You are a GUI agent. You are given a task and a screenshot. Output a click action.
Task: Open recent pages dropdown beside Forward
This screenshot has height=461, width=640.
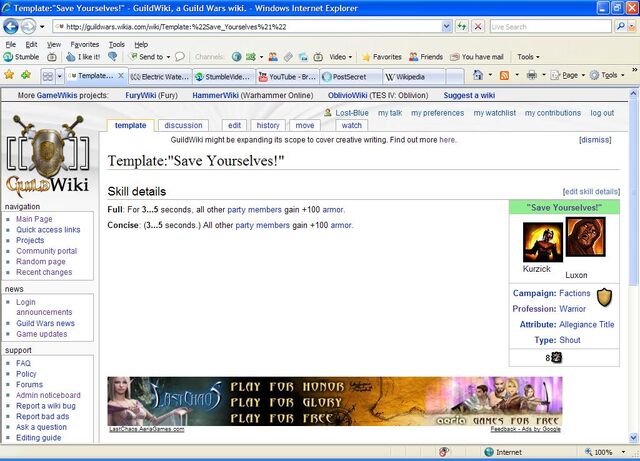pos(42,27)
